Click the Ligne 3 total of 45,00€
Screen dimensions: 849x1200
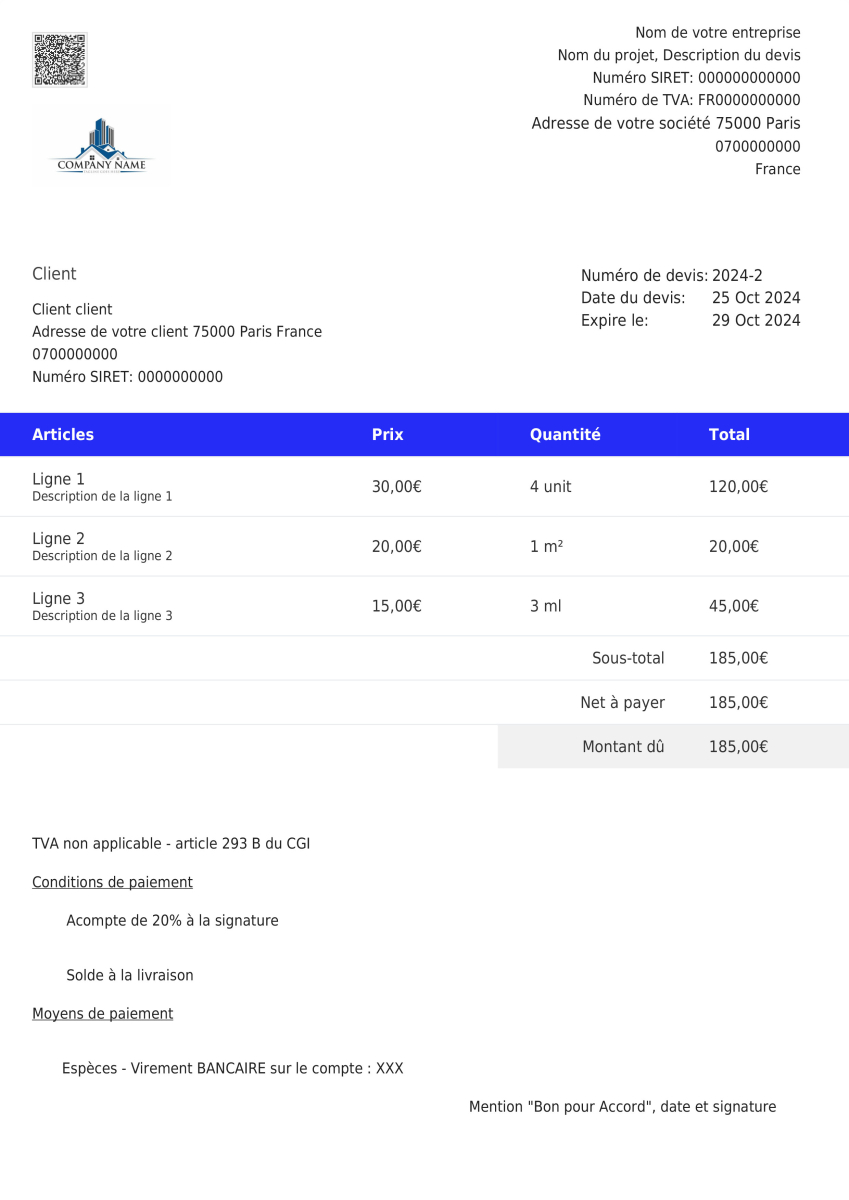tap(733, 606)
